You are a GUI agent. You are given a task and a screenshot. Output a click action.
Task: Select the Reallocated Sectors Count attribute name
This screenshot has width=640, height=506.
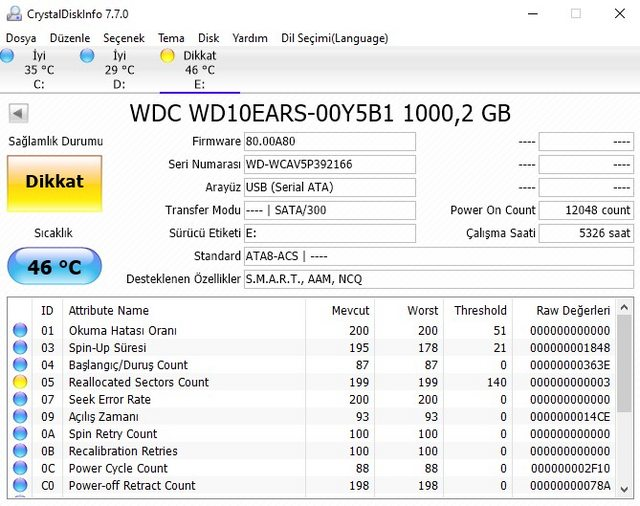click(x=139, y=382)
